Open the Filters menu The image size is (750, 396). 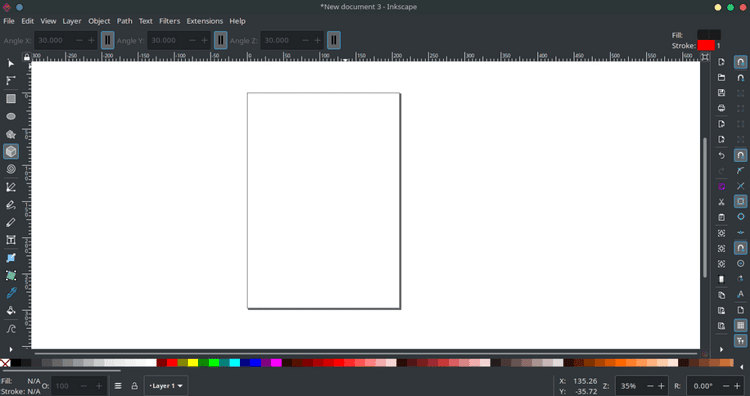coord(169,21)
